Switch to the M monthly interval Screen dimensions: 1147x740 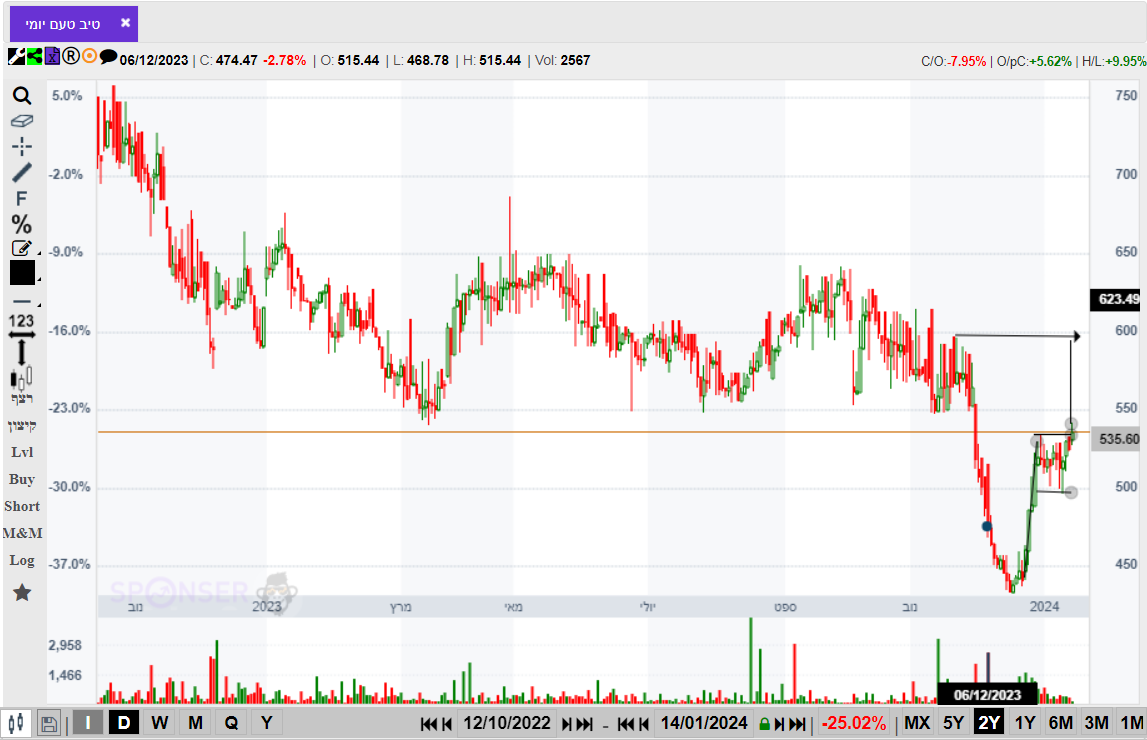(x=195, y=723)
